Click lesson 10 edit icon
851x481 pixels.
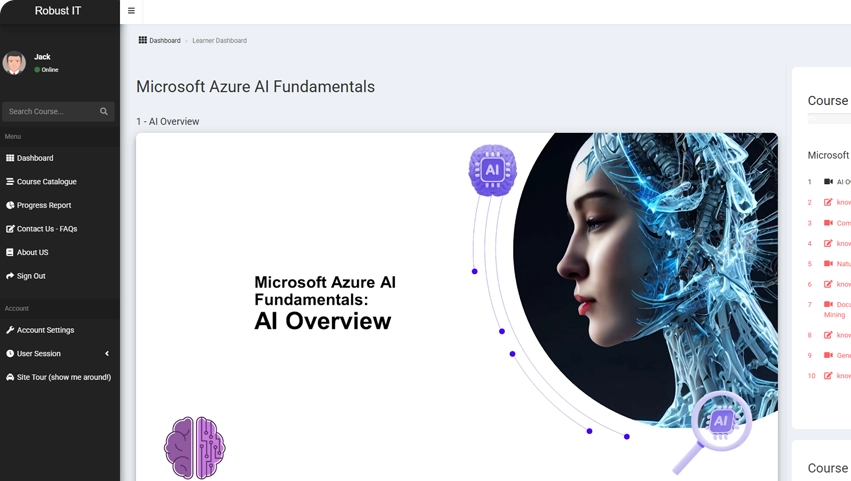coord(828,376)
